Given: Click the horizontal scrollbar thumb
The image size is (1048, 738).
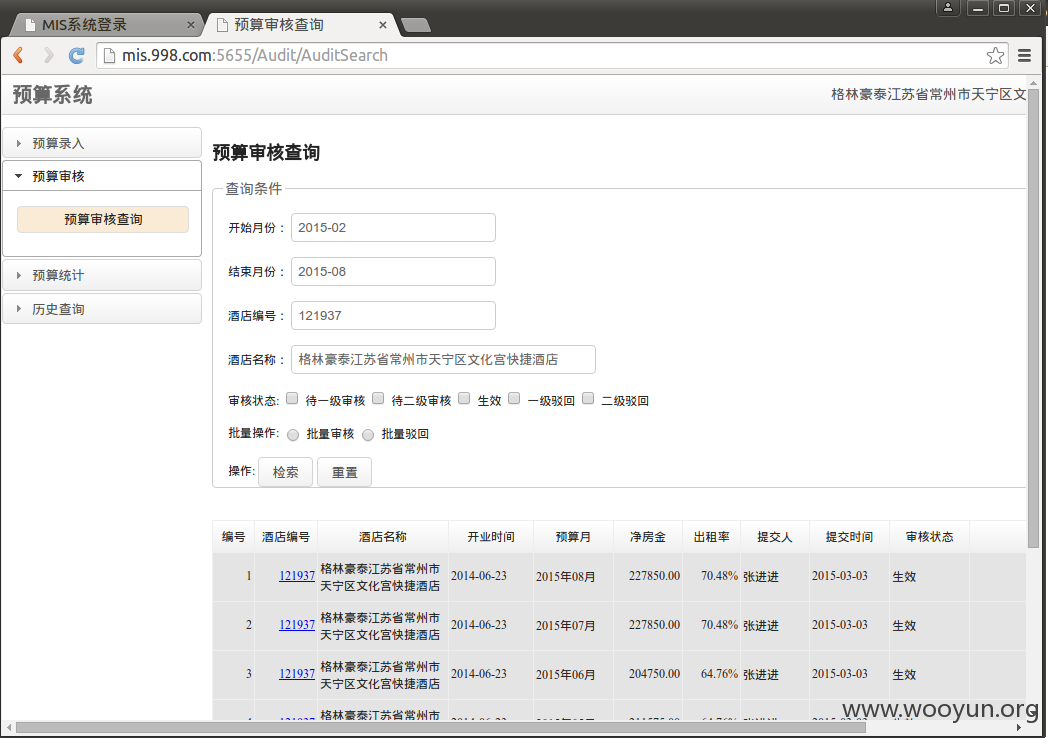Looking at the screenshot, I should tap(440, 727).
